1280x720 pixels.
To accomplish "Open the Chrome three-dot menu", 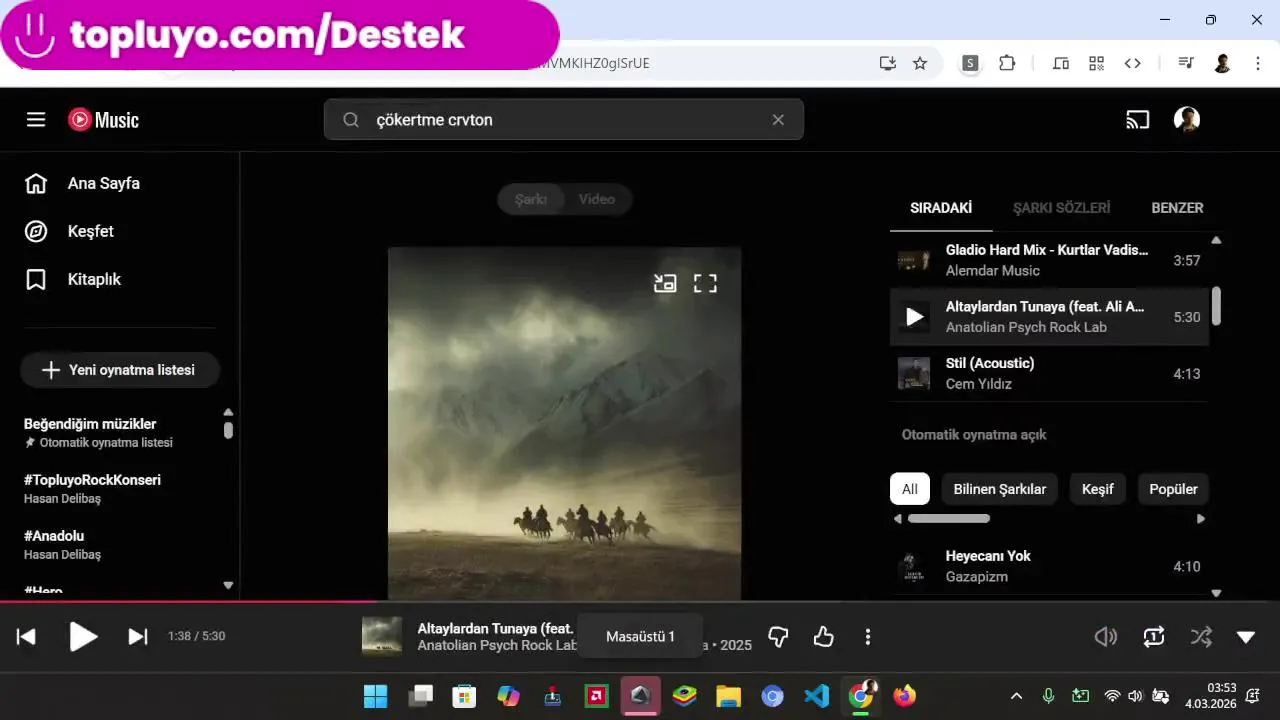I will 1258,63.
